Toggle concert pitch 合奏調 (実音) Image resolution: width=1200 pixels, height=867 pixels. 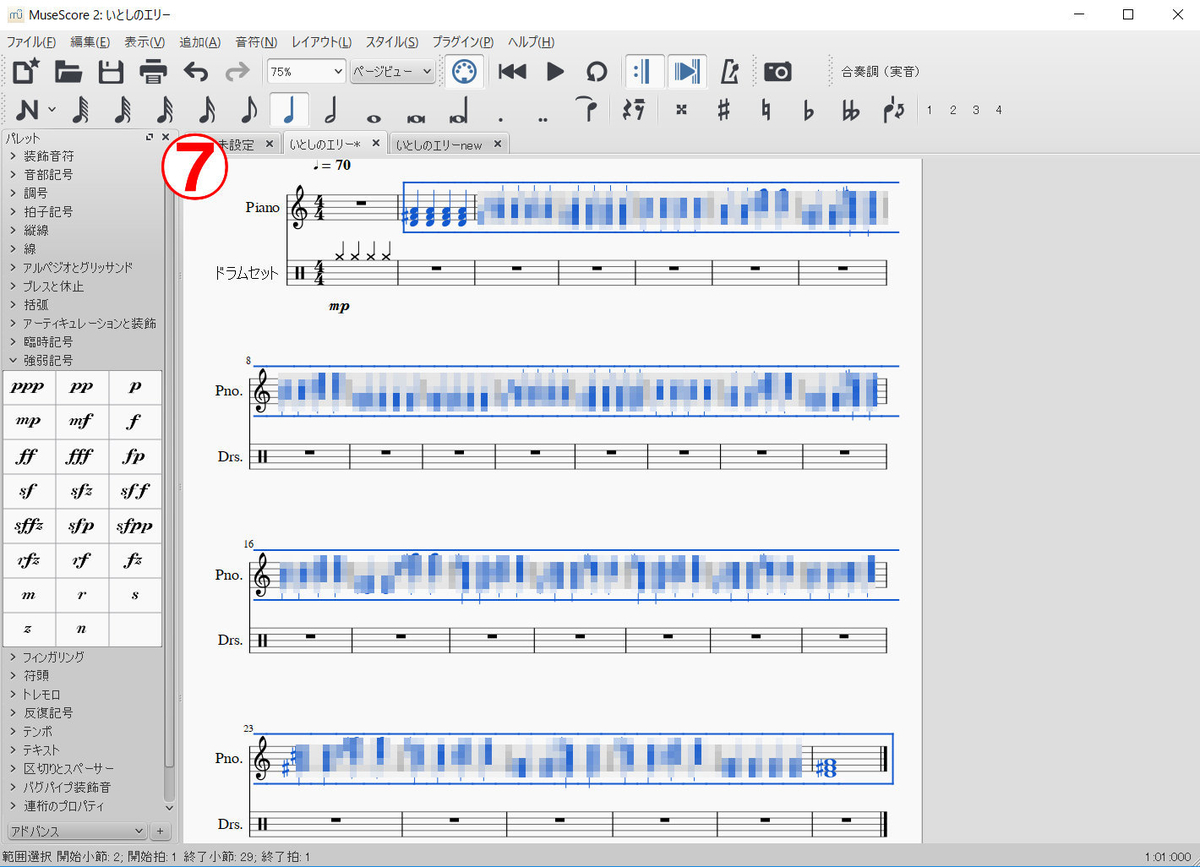coord(880,72)
